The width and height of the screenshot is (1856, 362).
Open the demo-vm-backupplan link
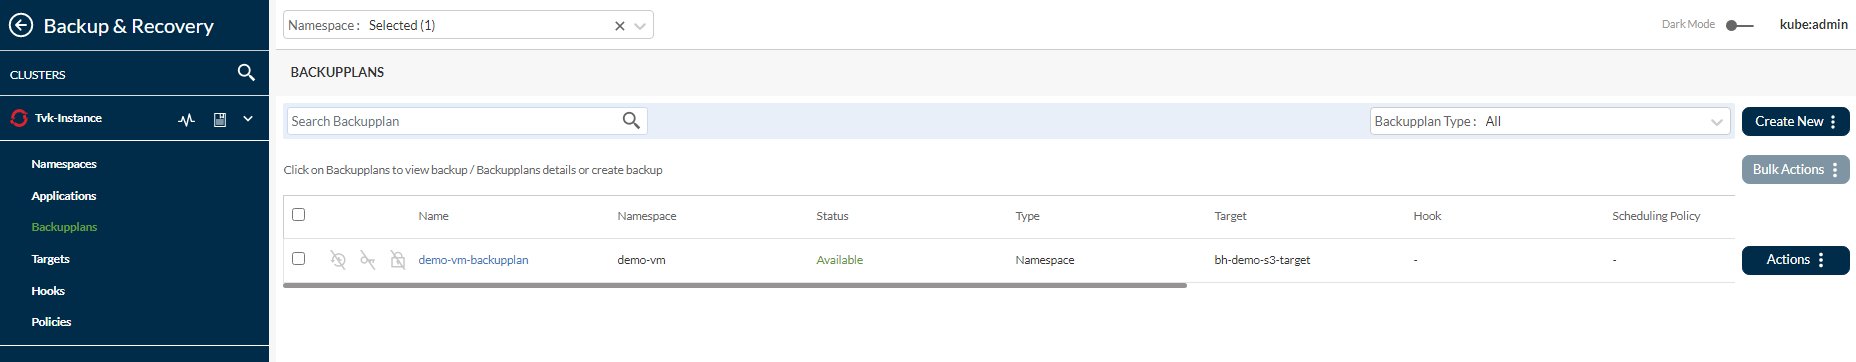click(x=473, y=260)
